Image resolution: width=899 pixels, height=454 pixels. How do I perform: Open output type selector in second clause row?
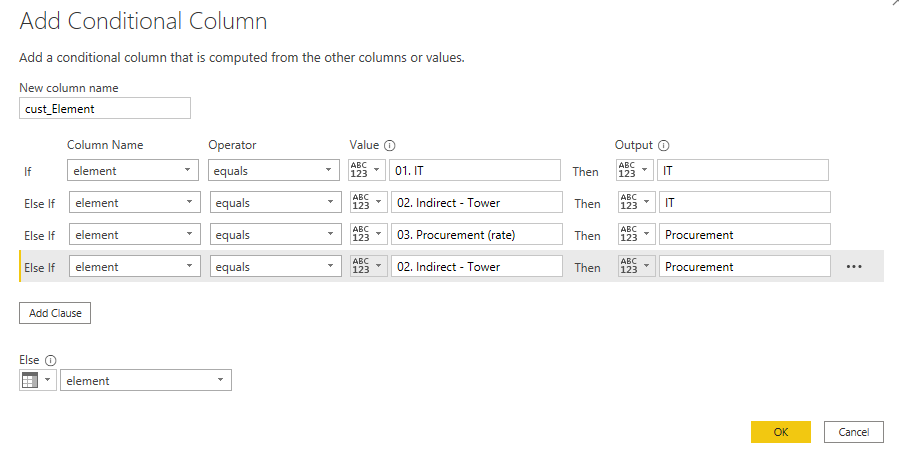[636, 202]
